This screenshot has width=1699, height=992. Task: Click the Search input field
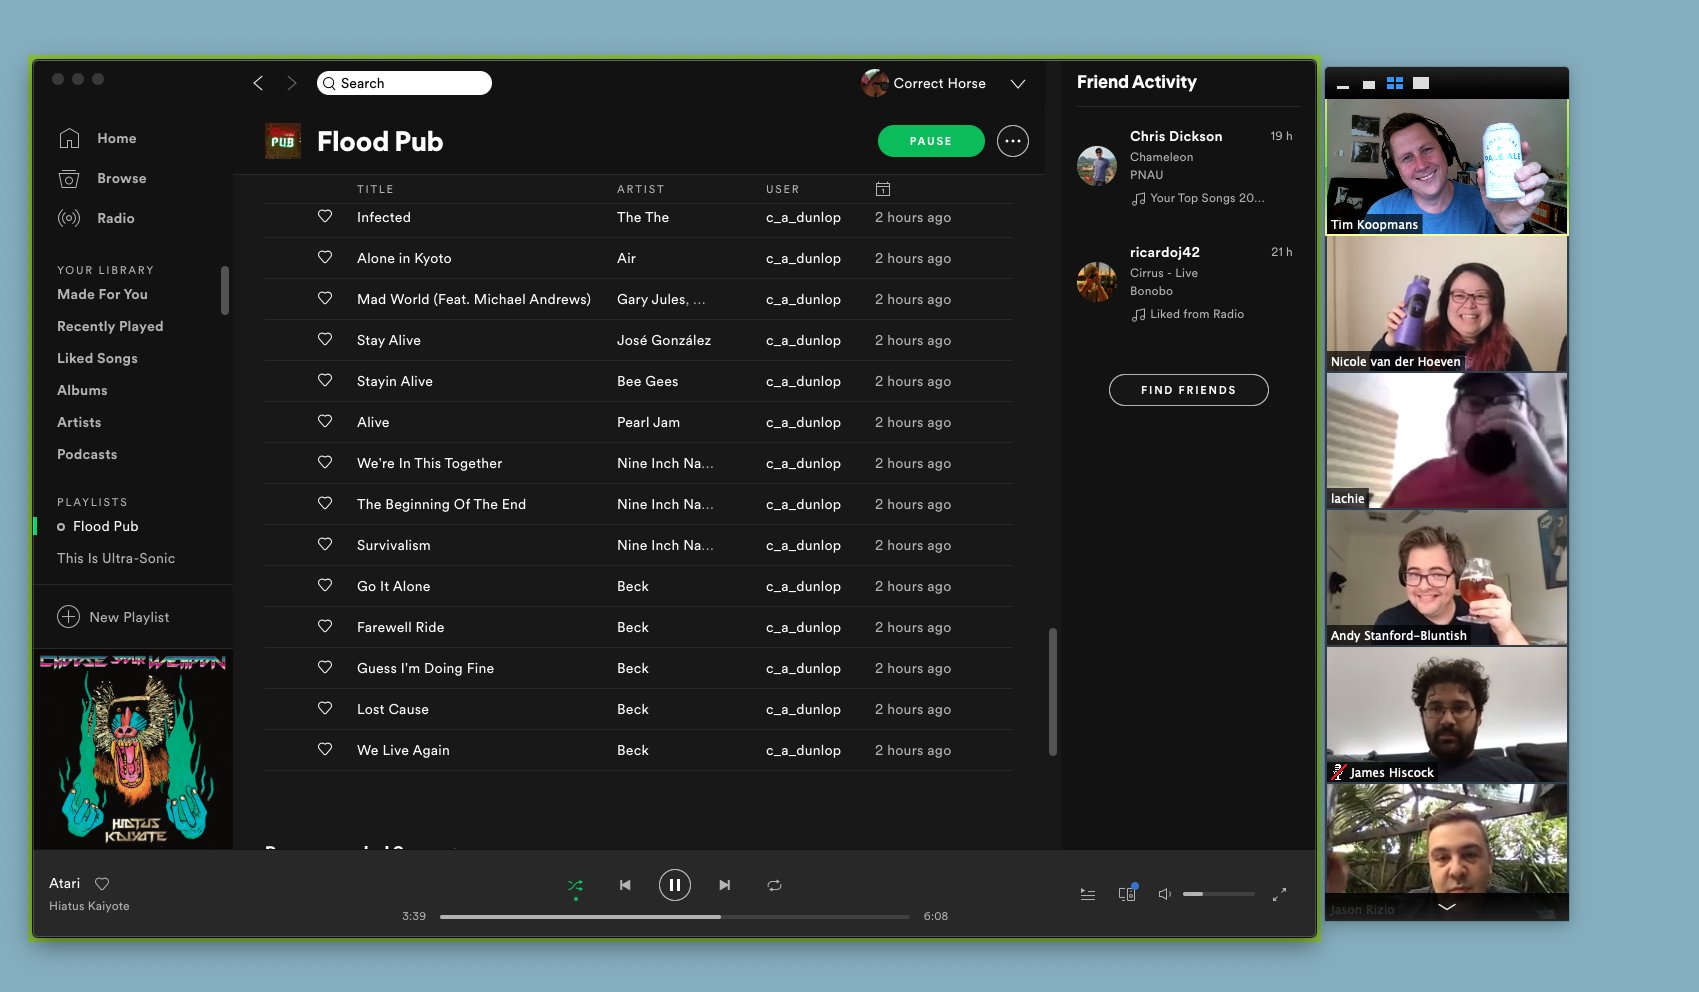pyautogui.click(x=404, y=83)
